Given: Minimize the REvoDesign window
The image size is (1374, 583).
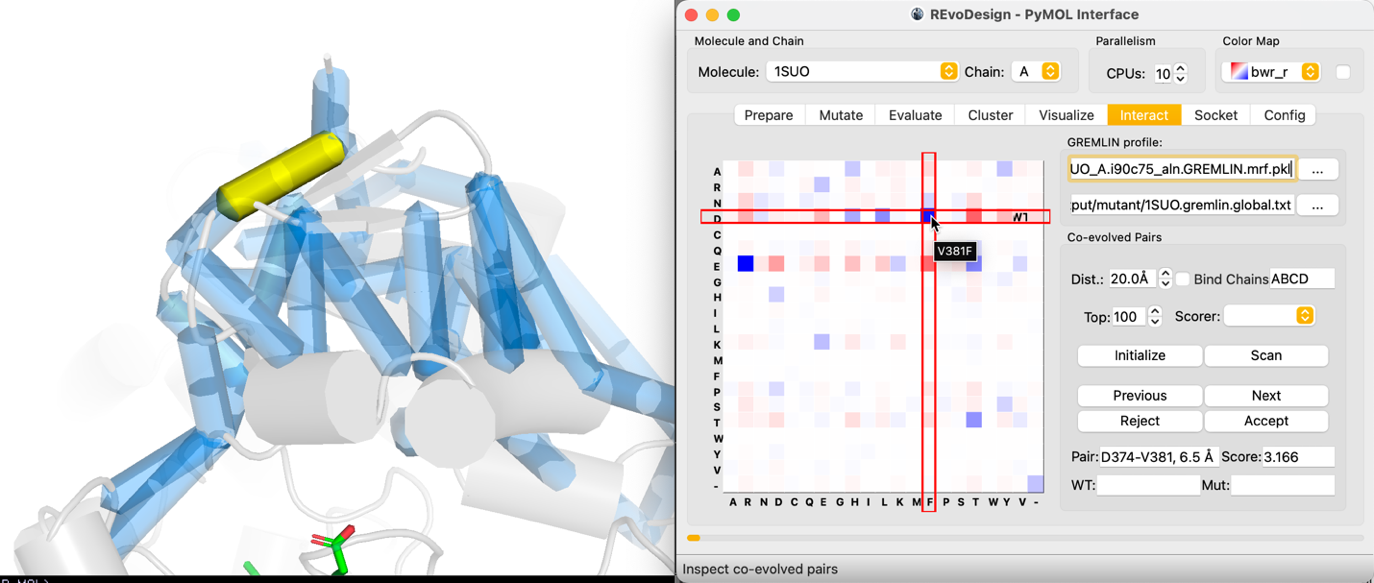Looking at the screenshot, I should 712,15.
